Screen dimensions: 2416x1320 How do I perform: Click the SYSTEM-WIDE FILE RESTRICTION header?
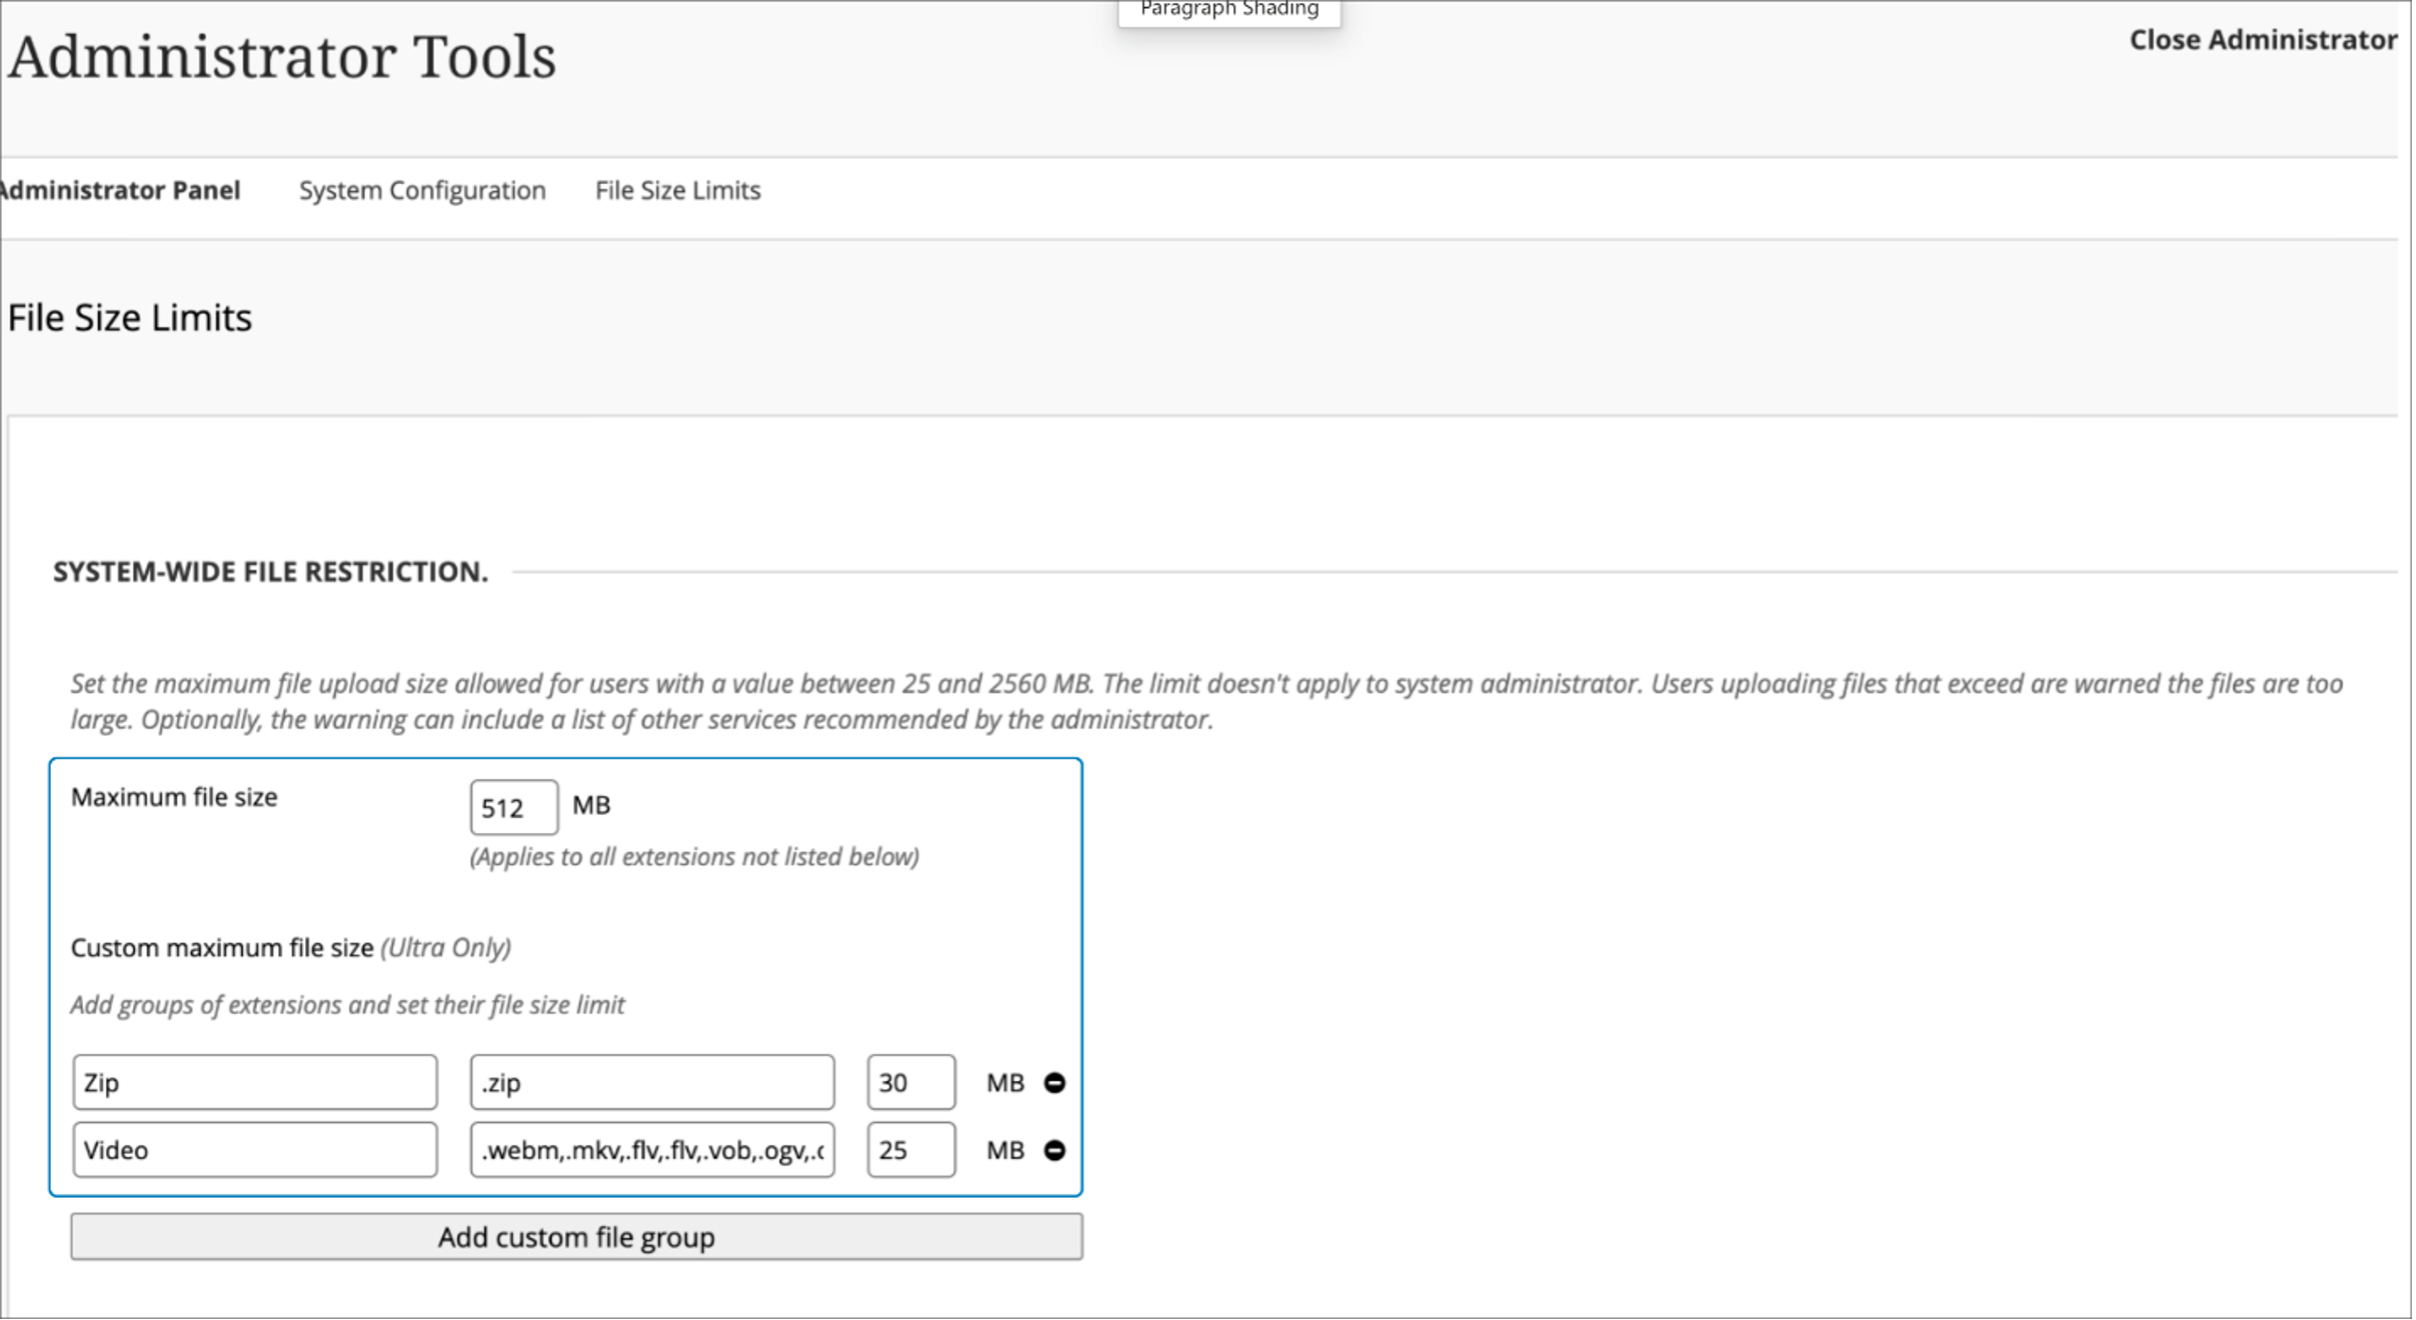point(270,572)
